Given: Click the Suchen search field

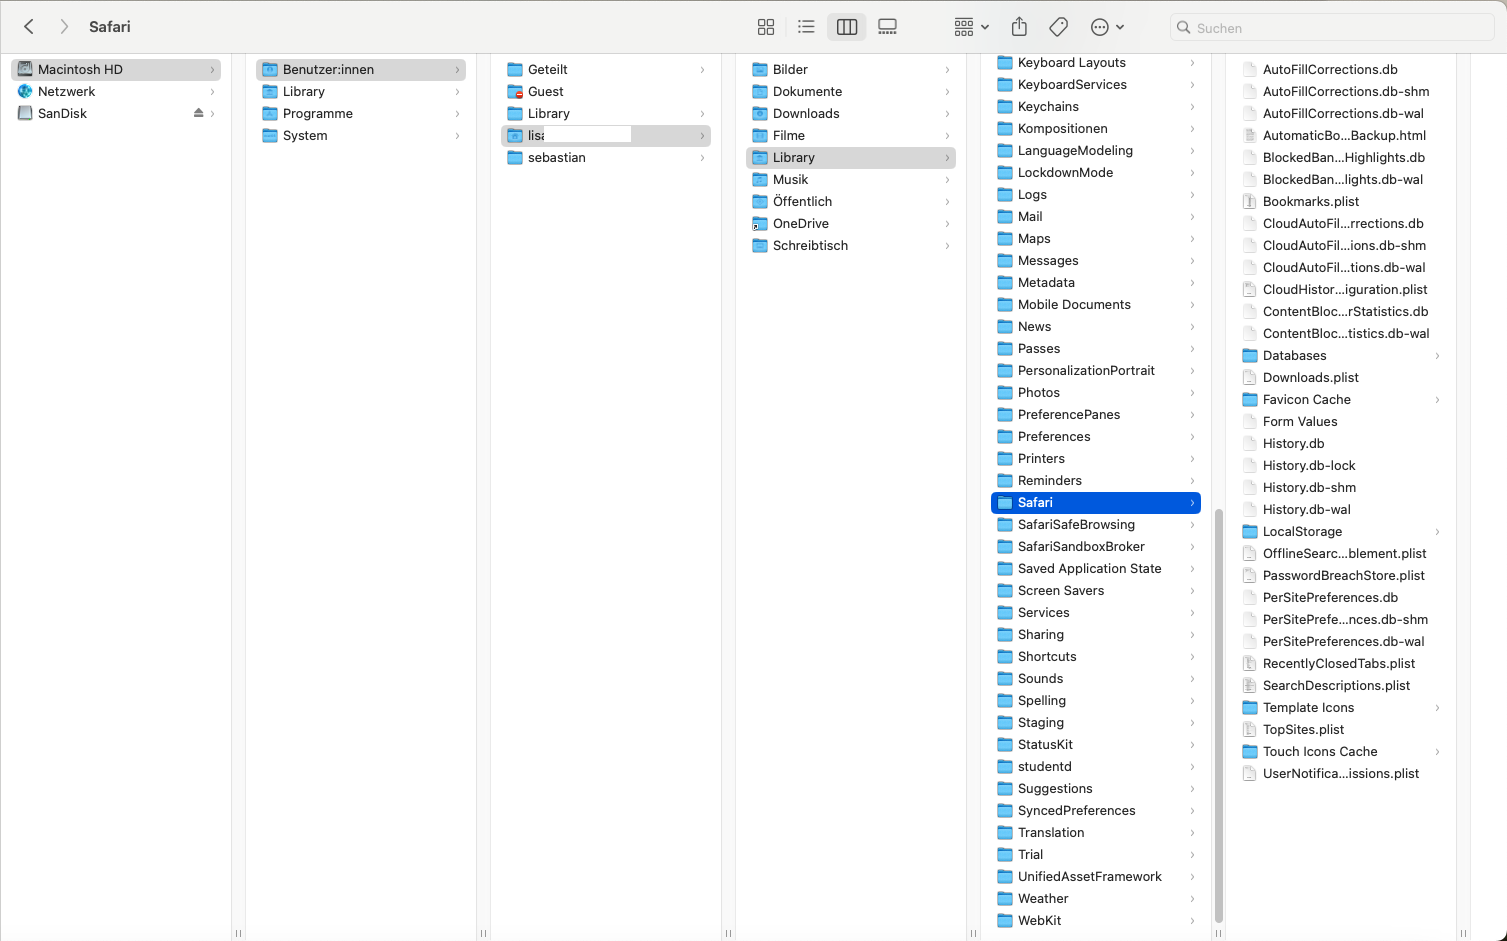Looking at the screenshot, I should point(1332,28).
